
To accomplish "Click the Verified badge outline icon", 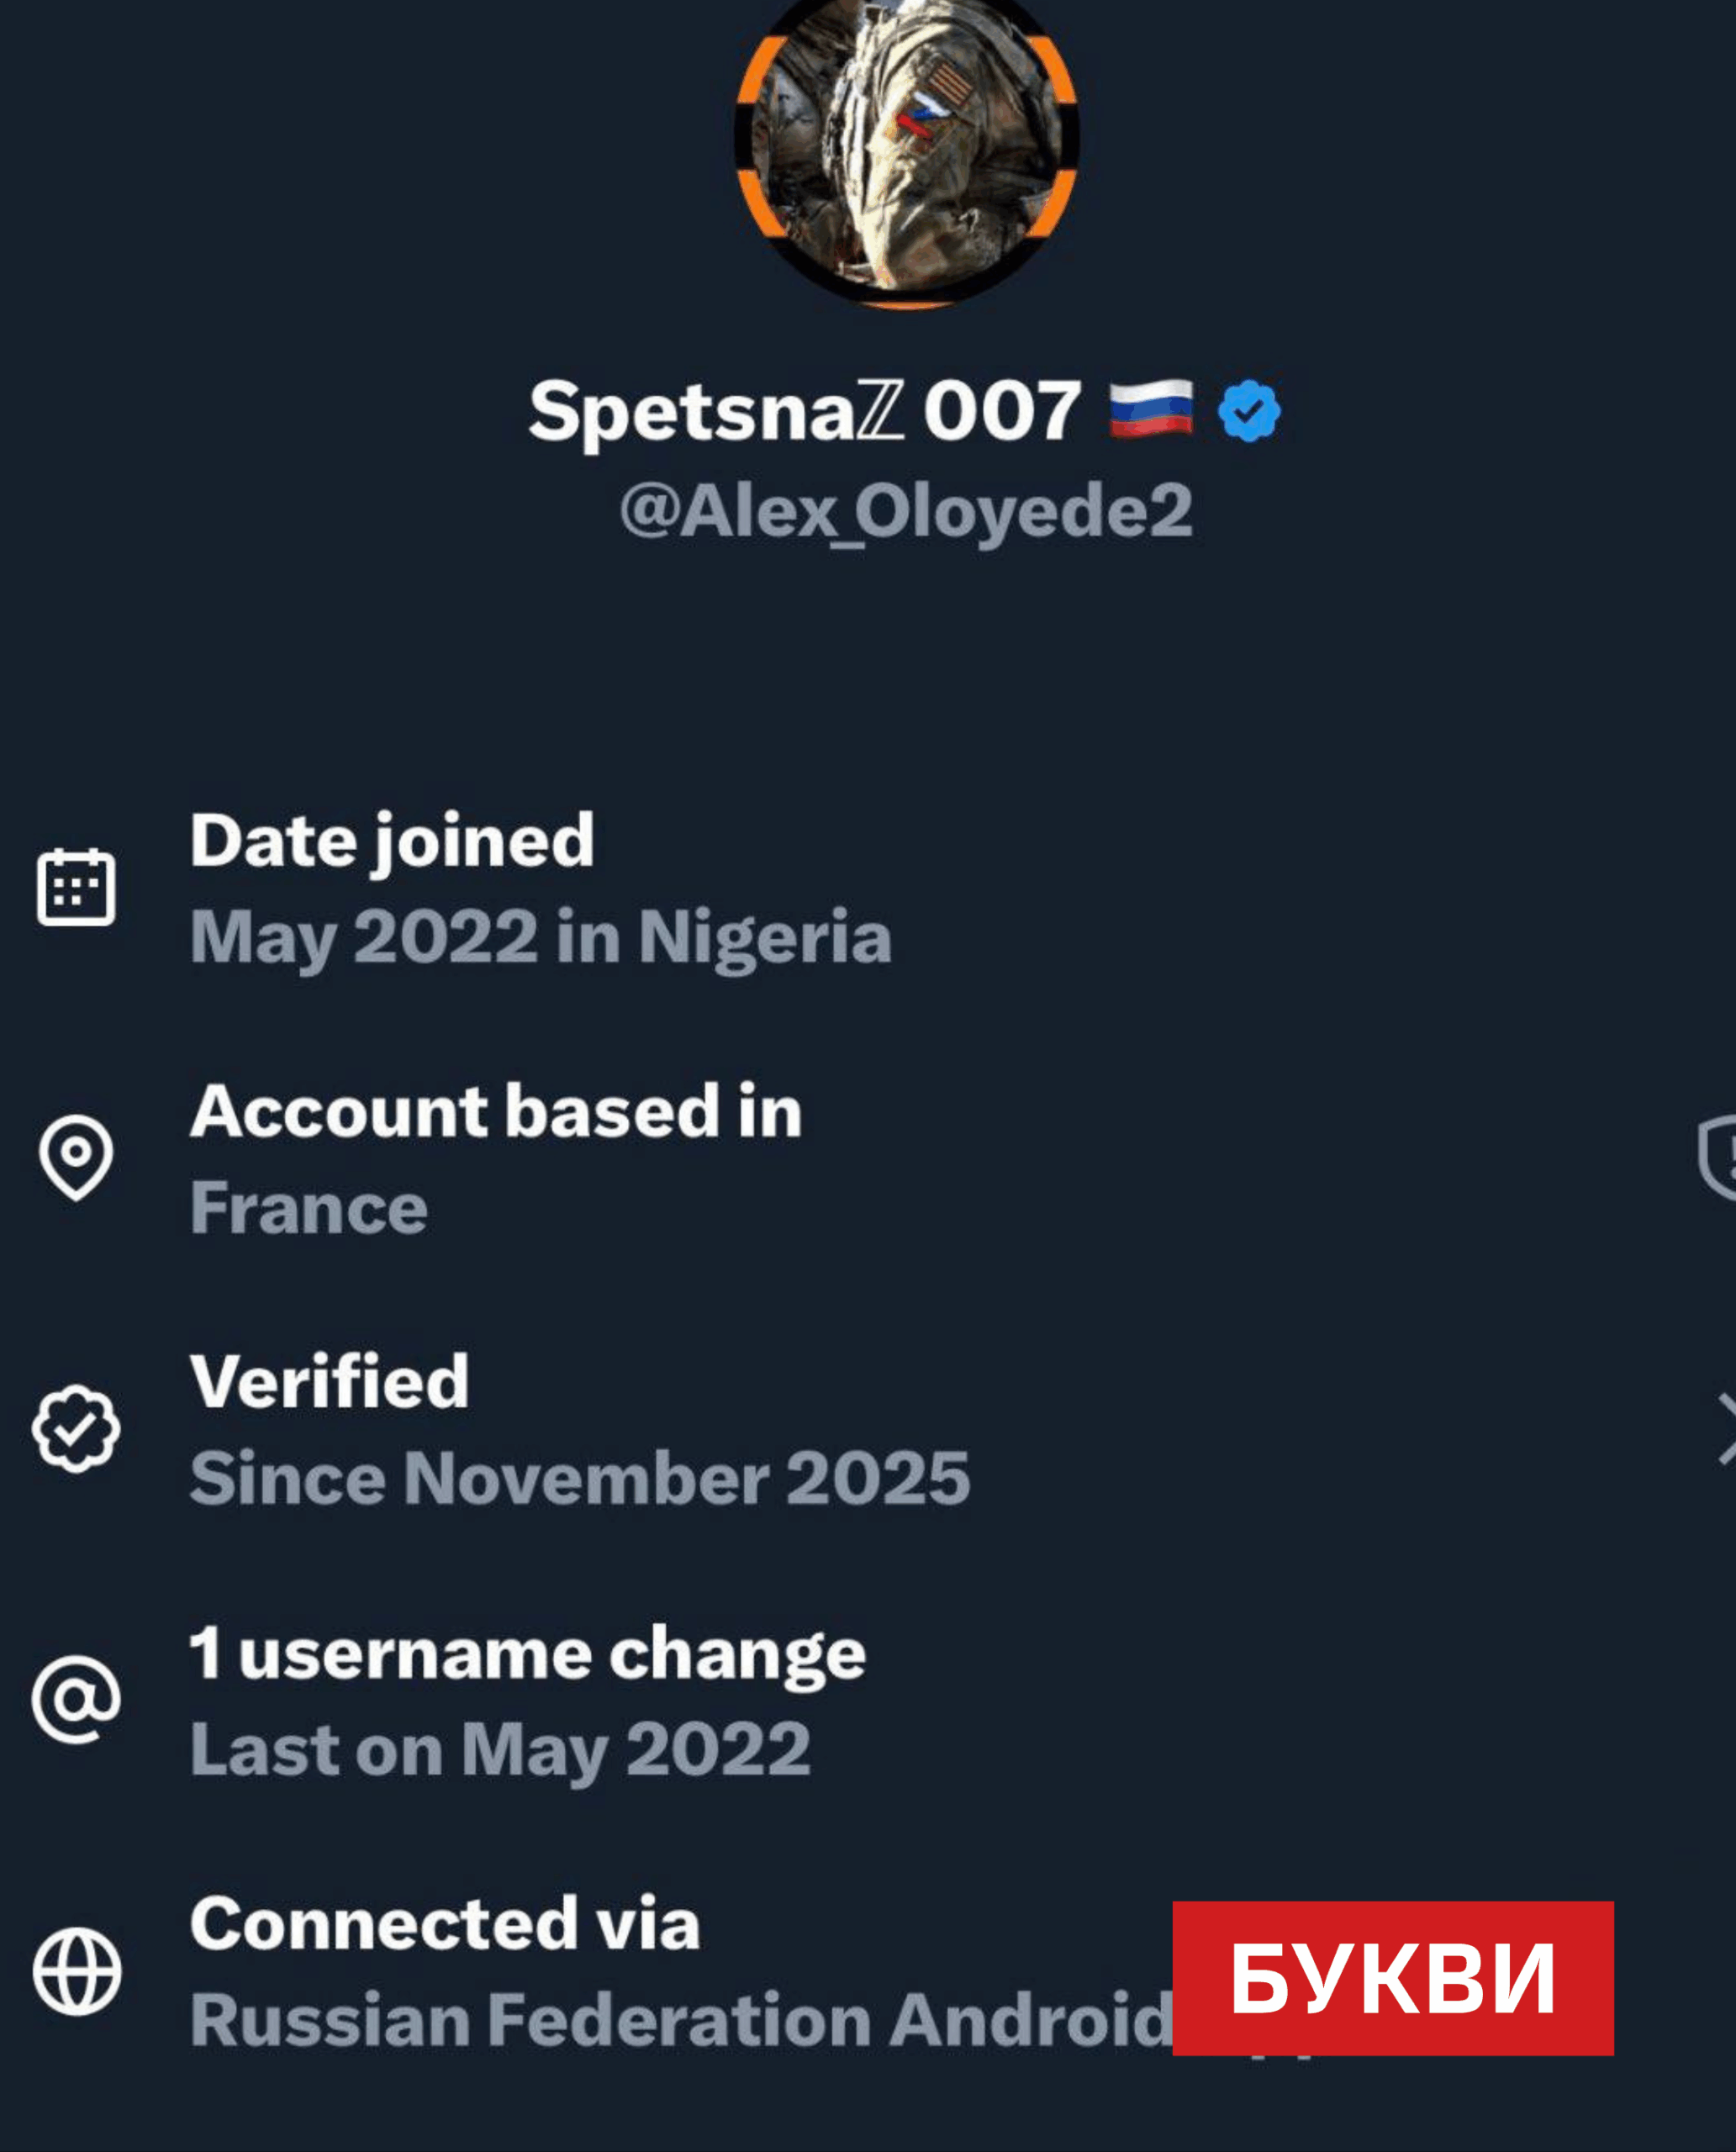I will 76,1428.
